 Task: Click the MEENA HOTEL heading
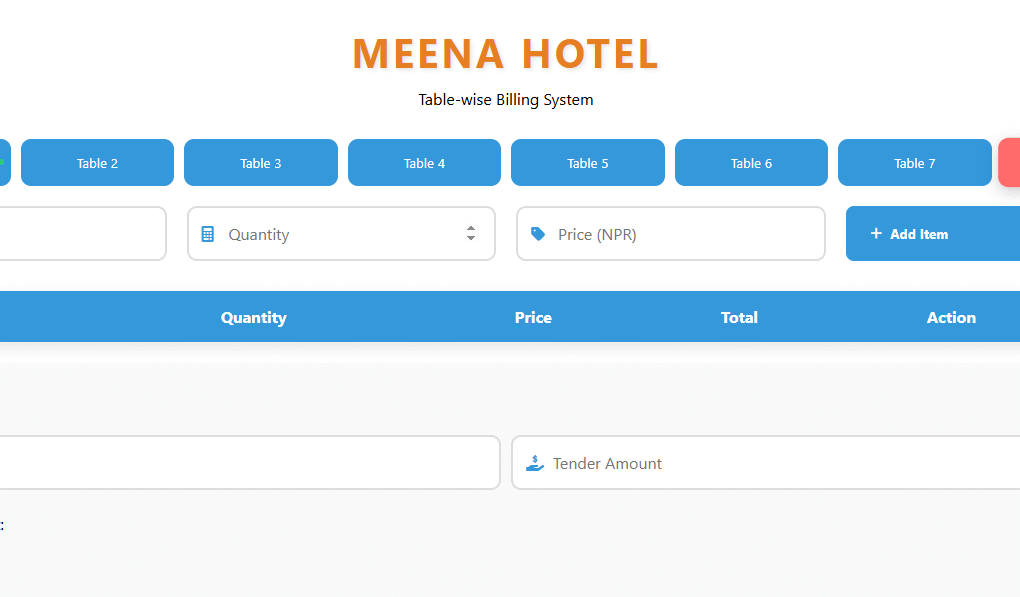coord(506,54)
